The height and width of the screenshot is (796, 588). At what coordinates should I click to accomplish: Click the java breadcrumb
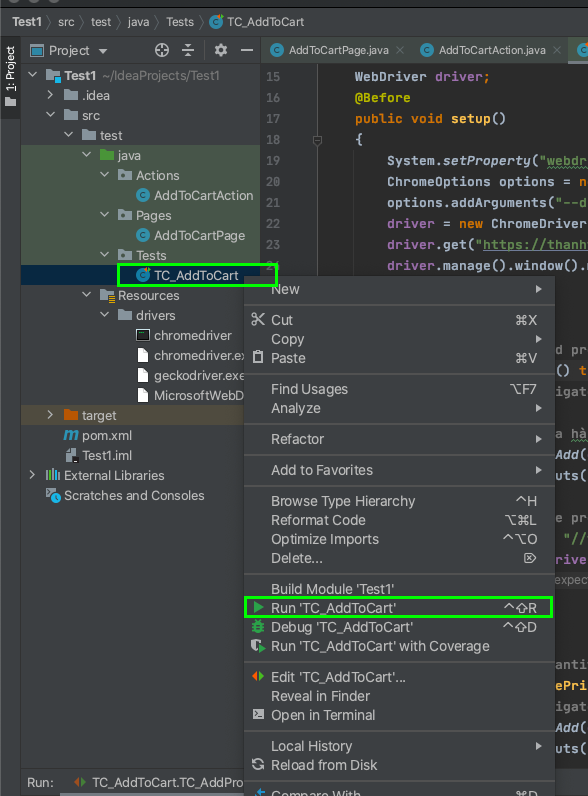pos(138,22)
